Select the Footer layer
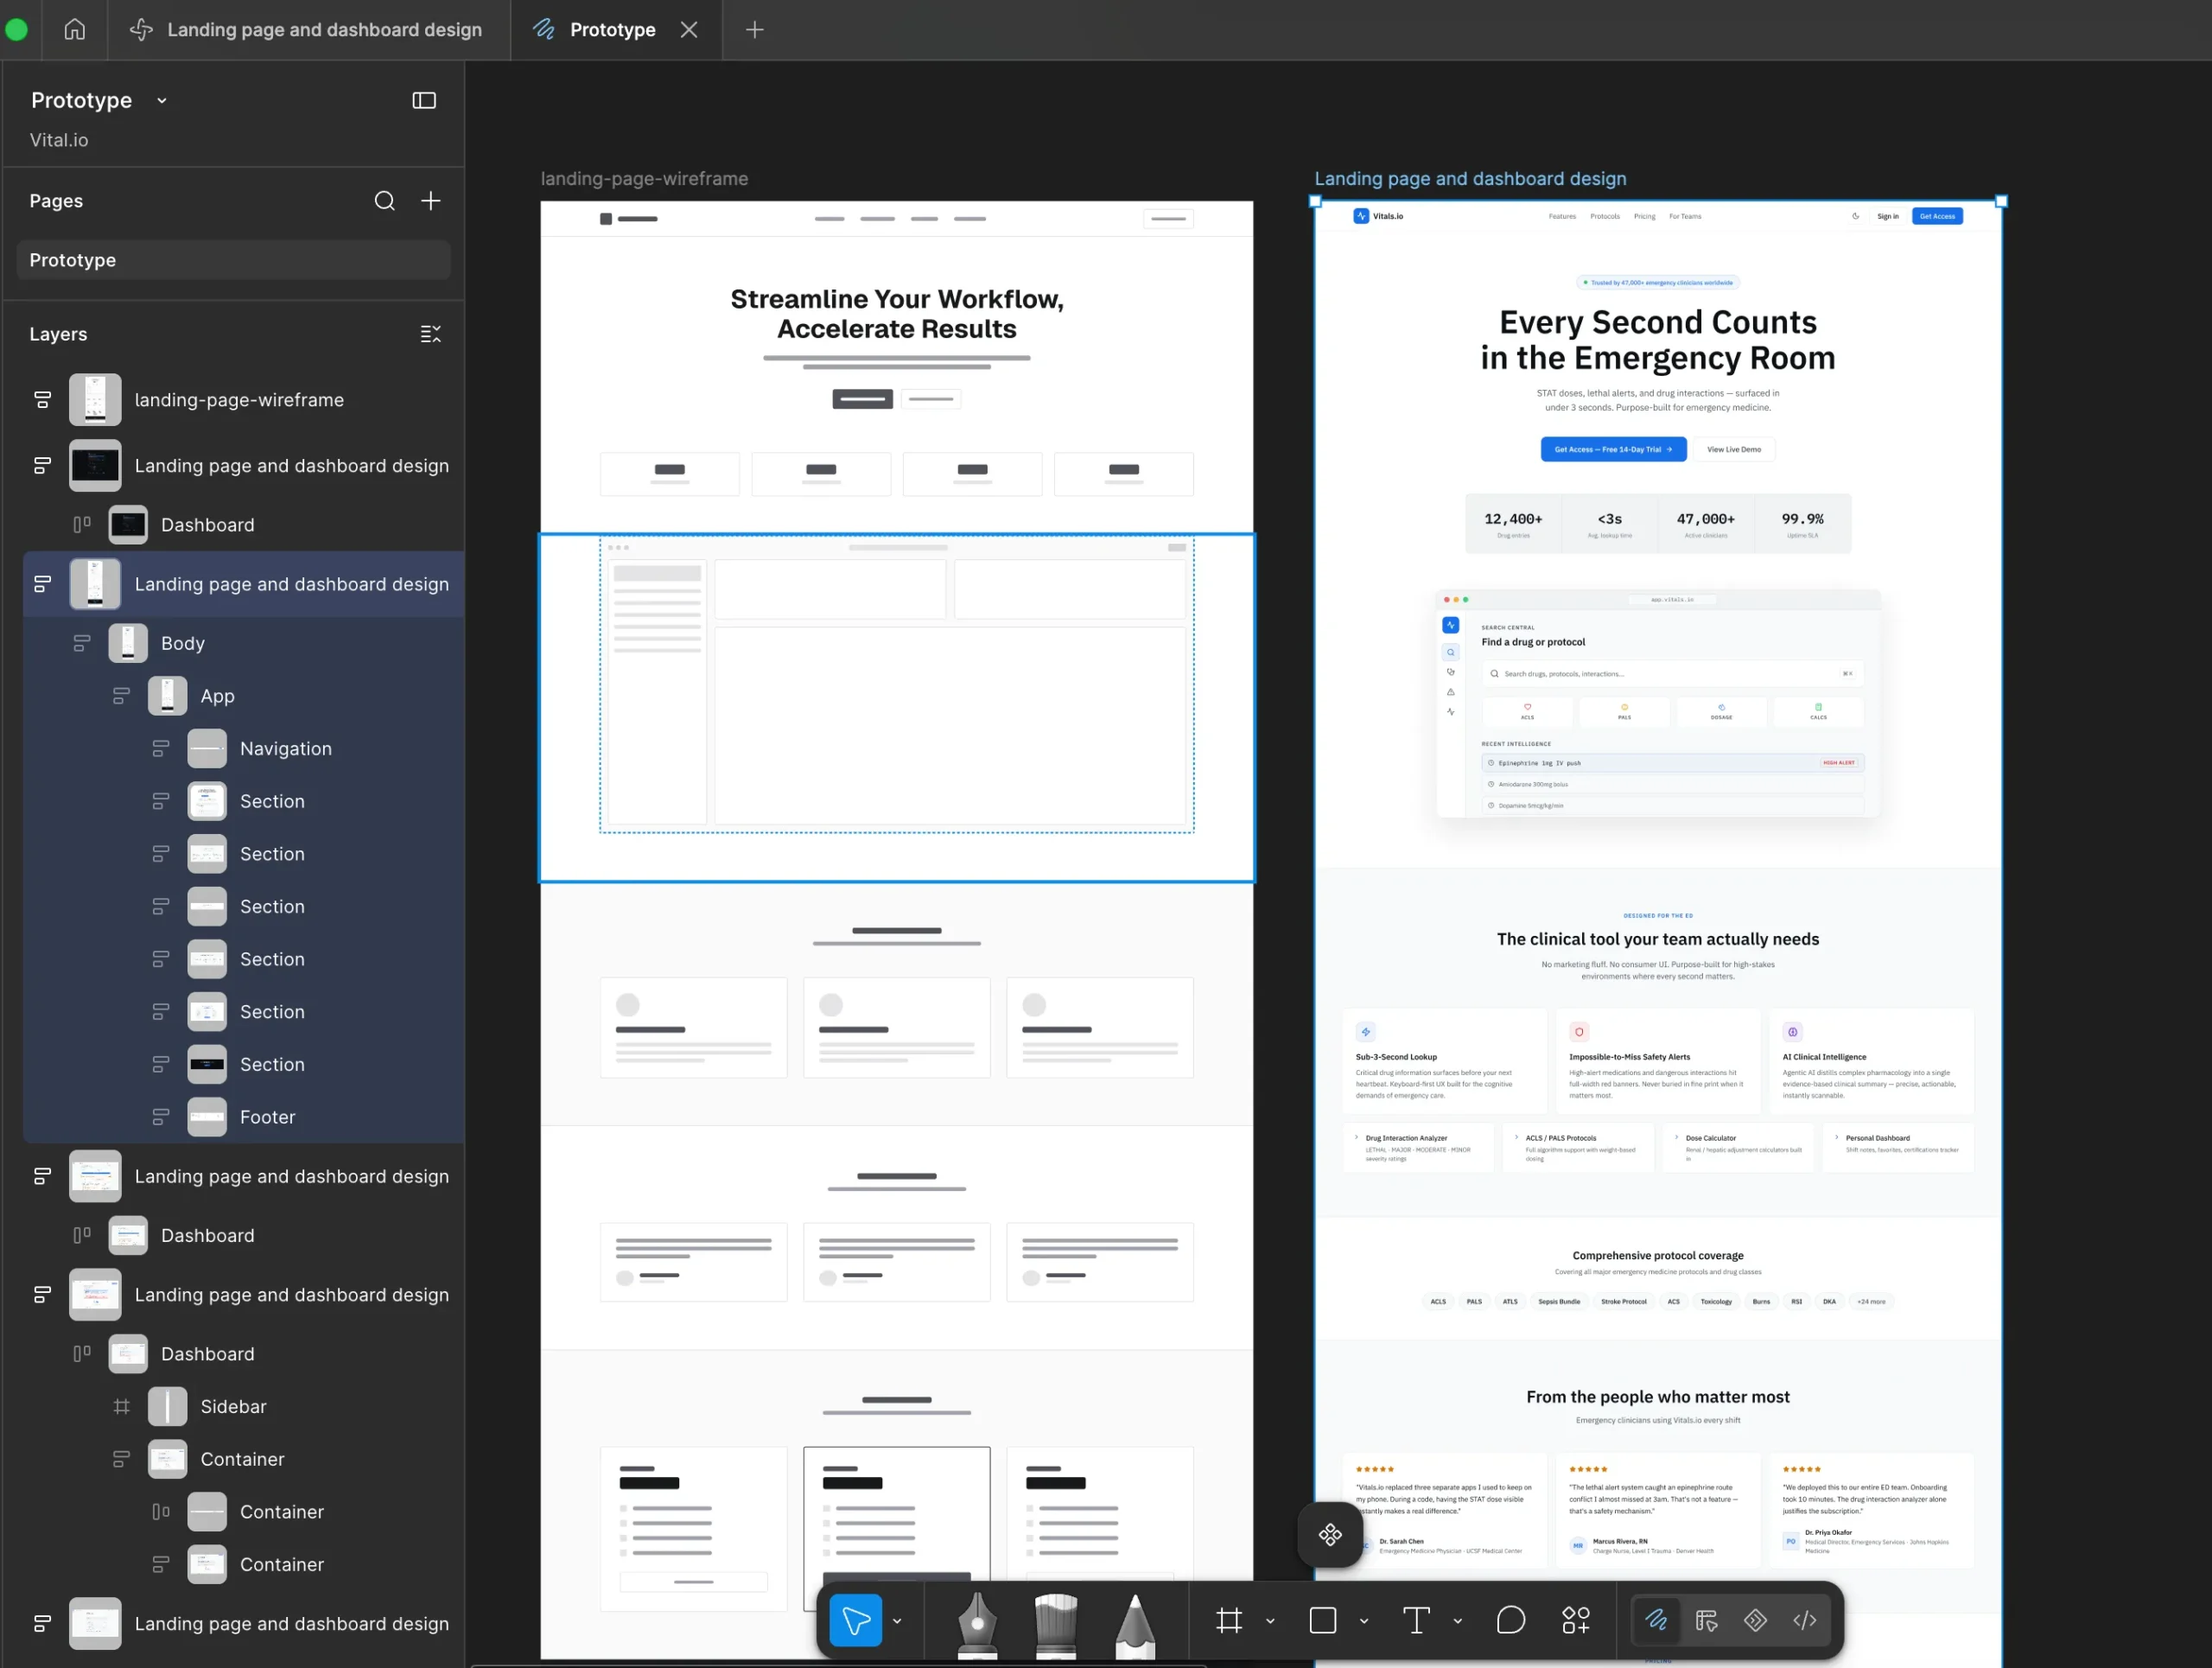Viewport: 2212px width, 1668px height. (268, 1117)
